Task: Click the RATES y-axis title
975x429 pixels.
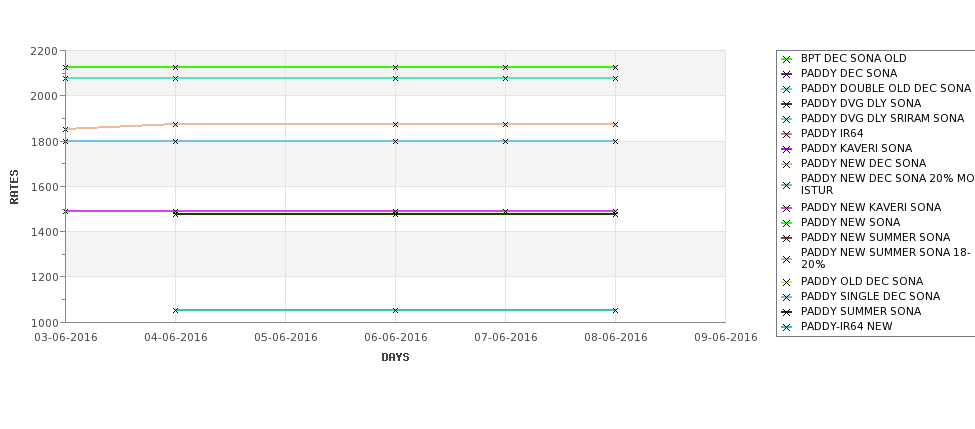Action: (x=14, y=187)
